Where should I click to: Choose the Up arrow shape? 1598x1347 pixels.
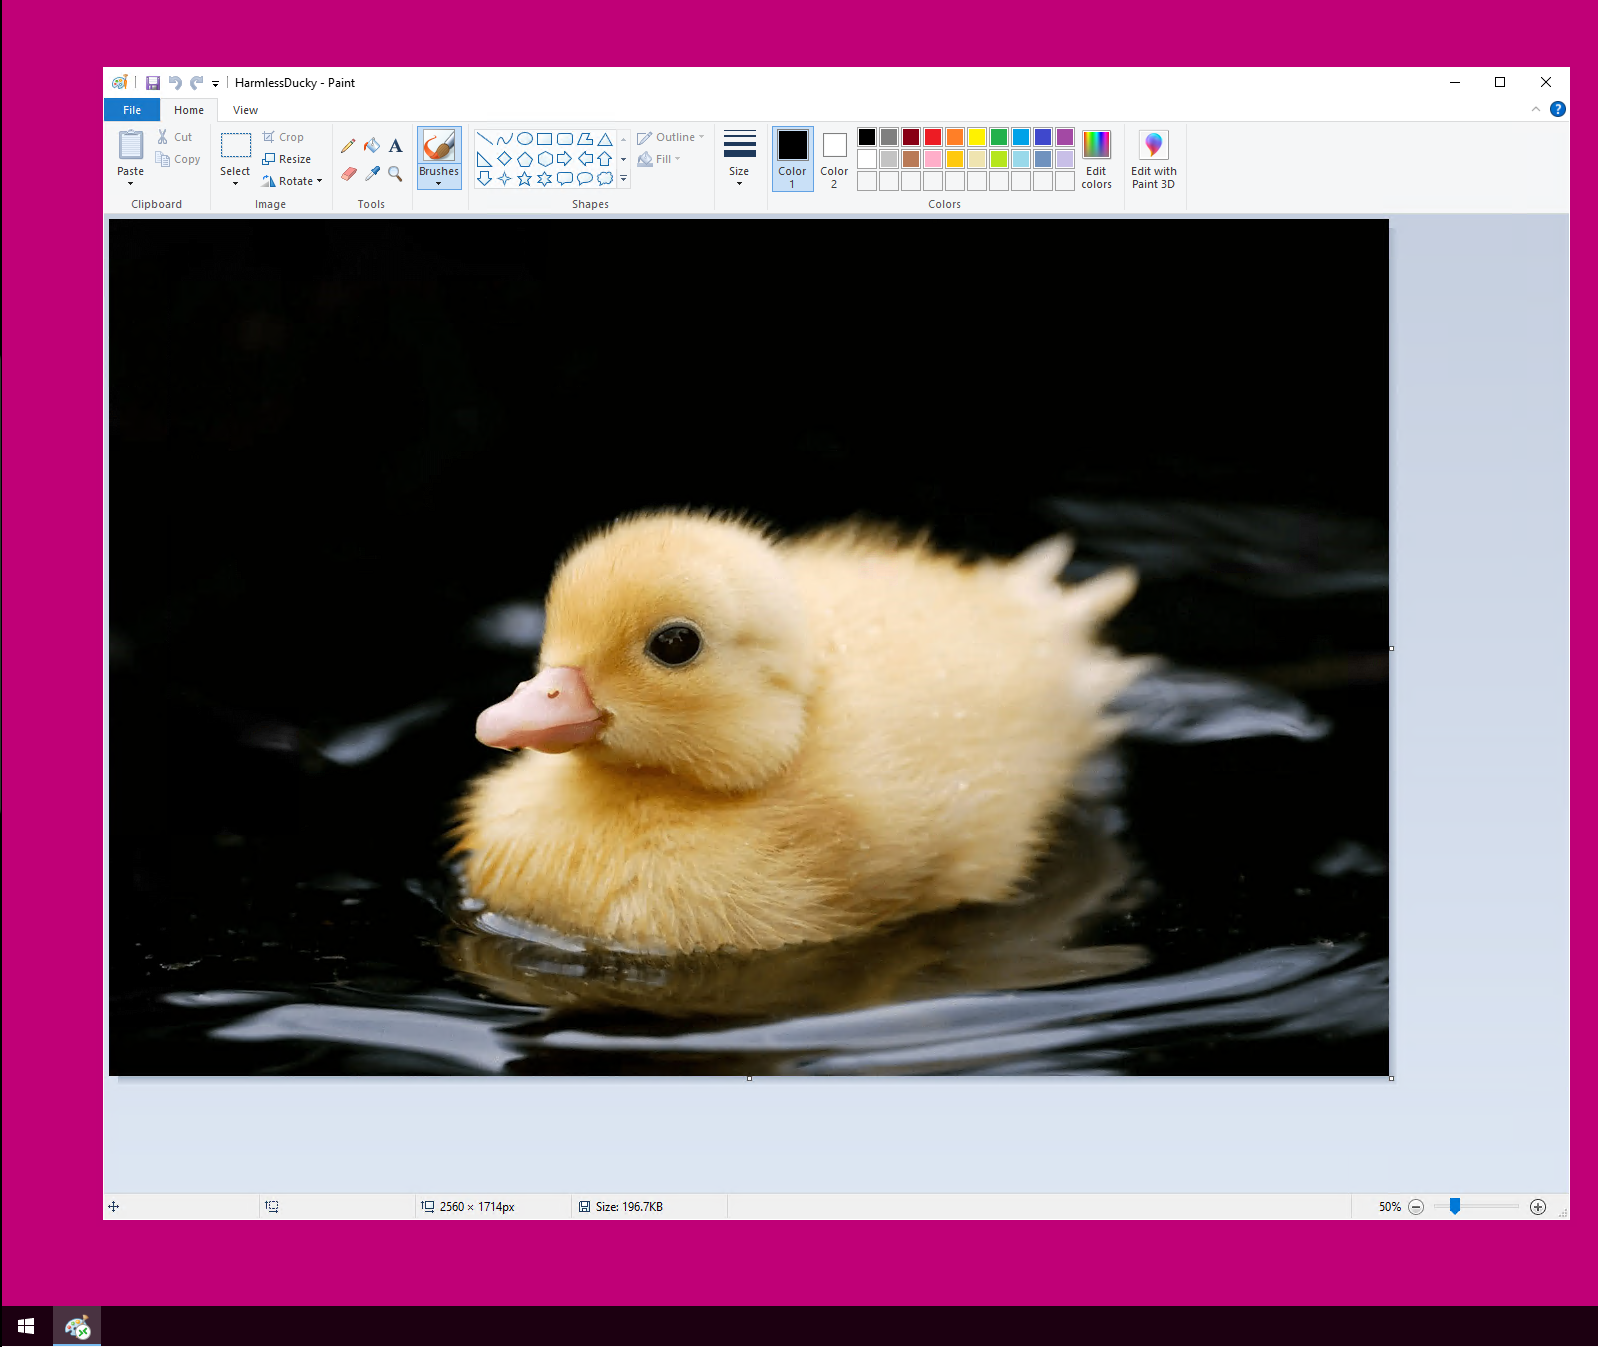pos(604,159)
